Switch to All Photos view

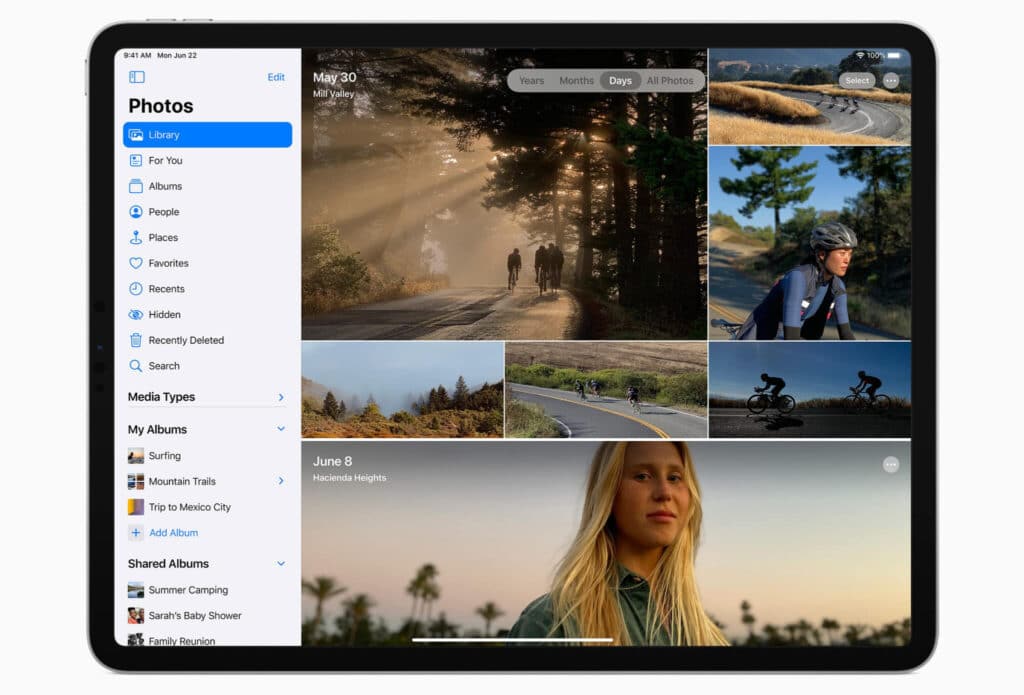[x=670, y=81]
